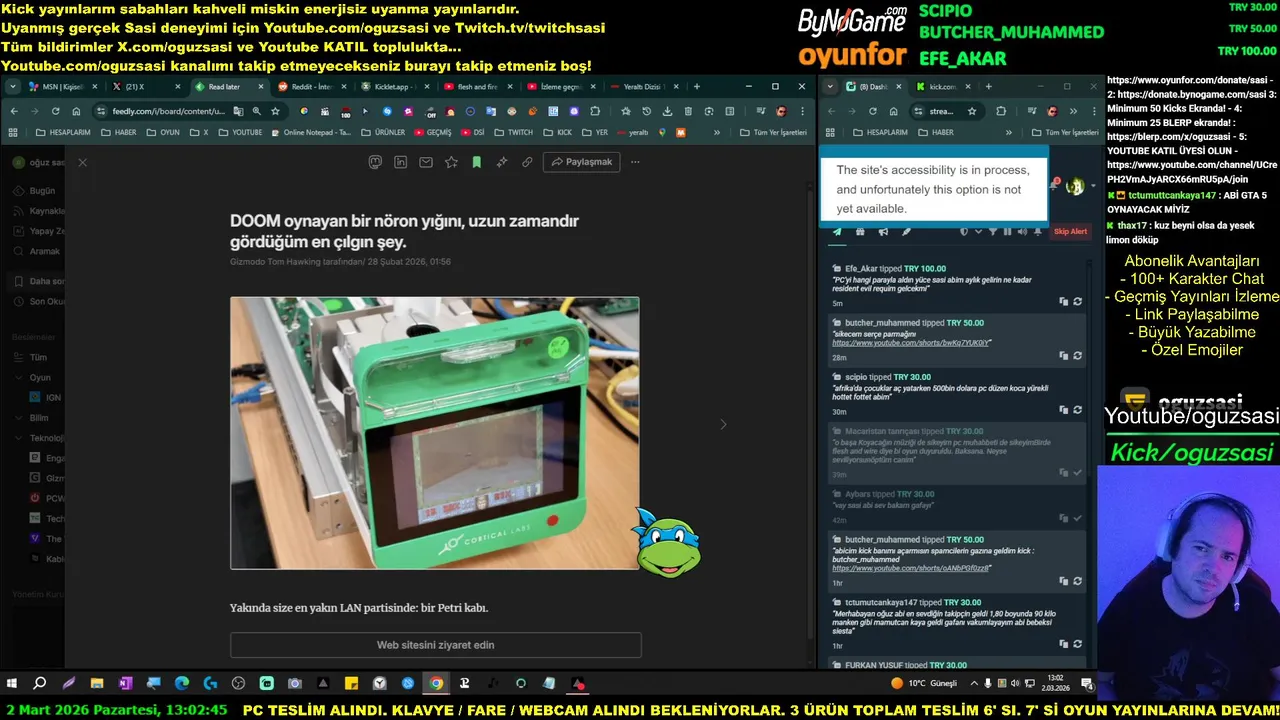Screen dimensions: 1280x720
Task: Bookmark the Feedly page with star
Action: point(275,111)
